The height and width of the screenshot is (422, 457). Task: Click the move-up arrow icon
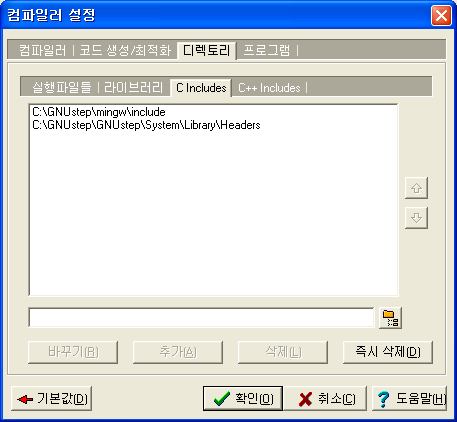(x=416, y=188)
